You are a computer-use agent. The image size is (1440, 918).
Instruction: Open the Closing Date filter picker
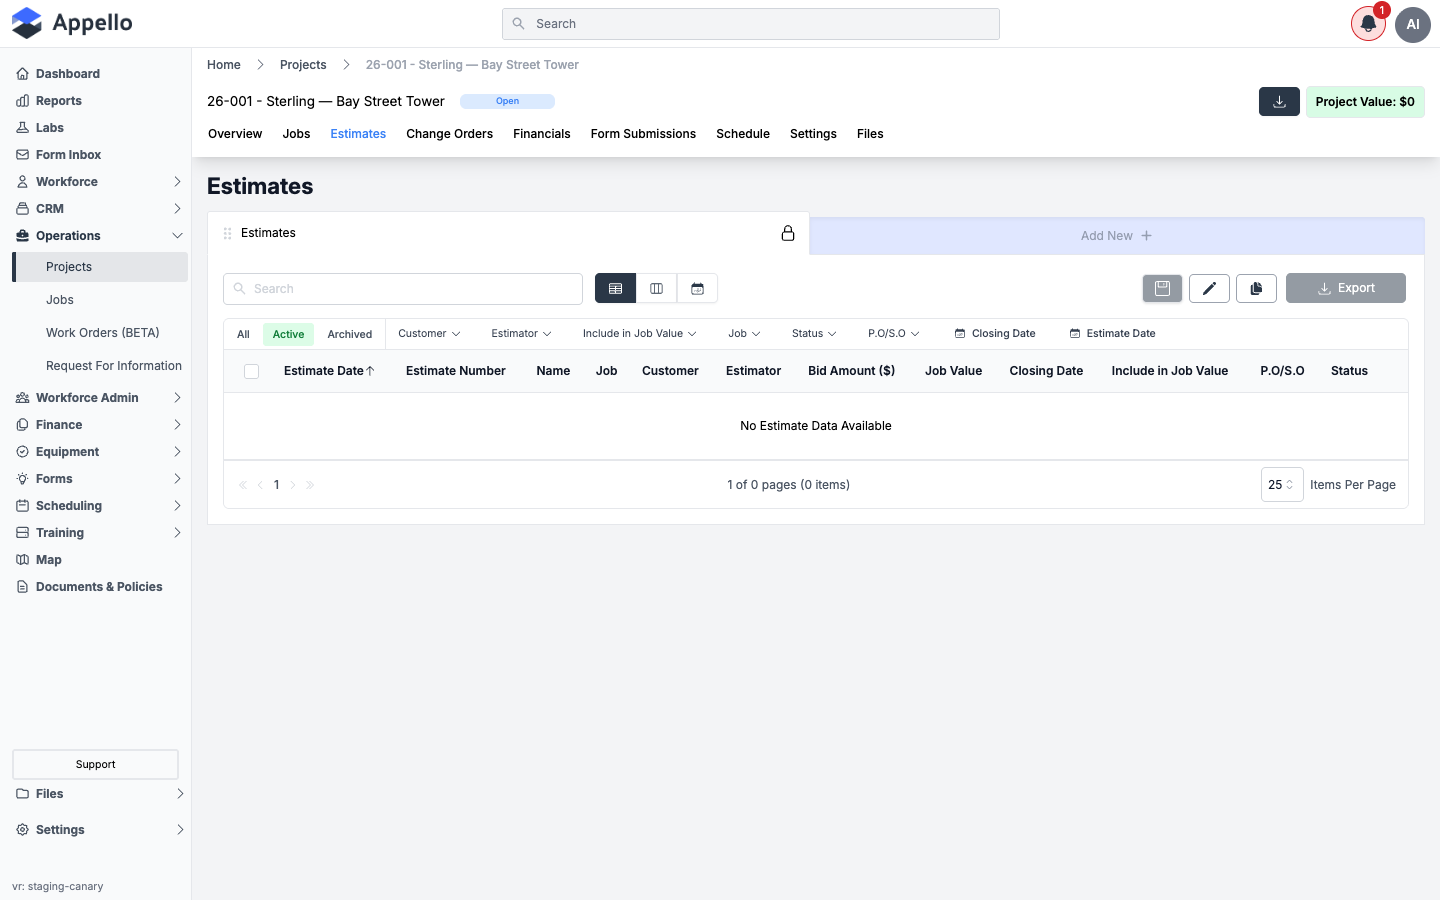pos(995,334)
